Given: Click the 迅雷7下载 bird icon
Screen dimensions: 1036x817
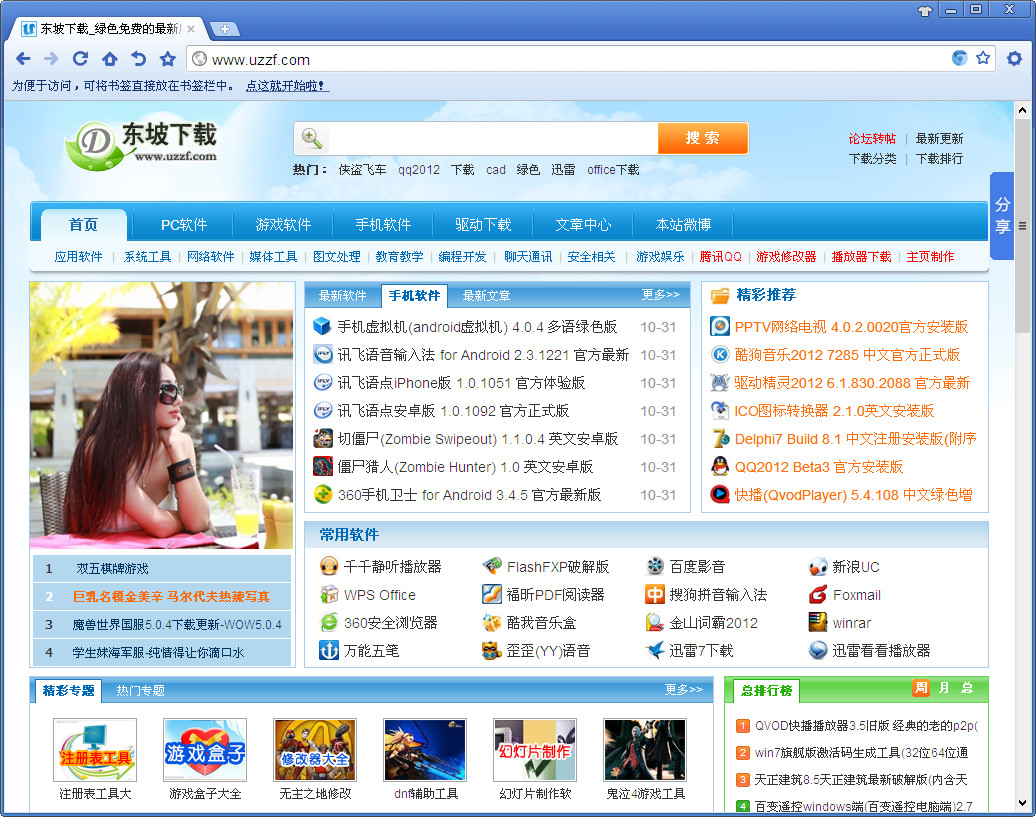Looking at the screenshot, I should 654,650.
